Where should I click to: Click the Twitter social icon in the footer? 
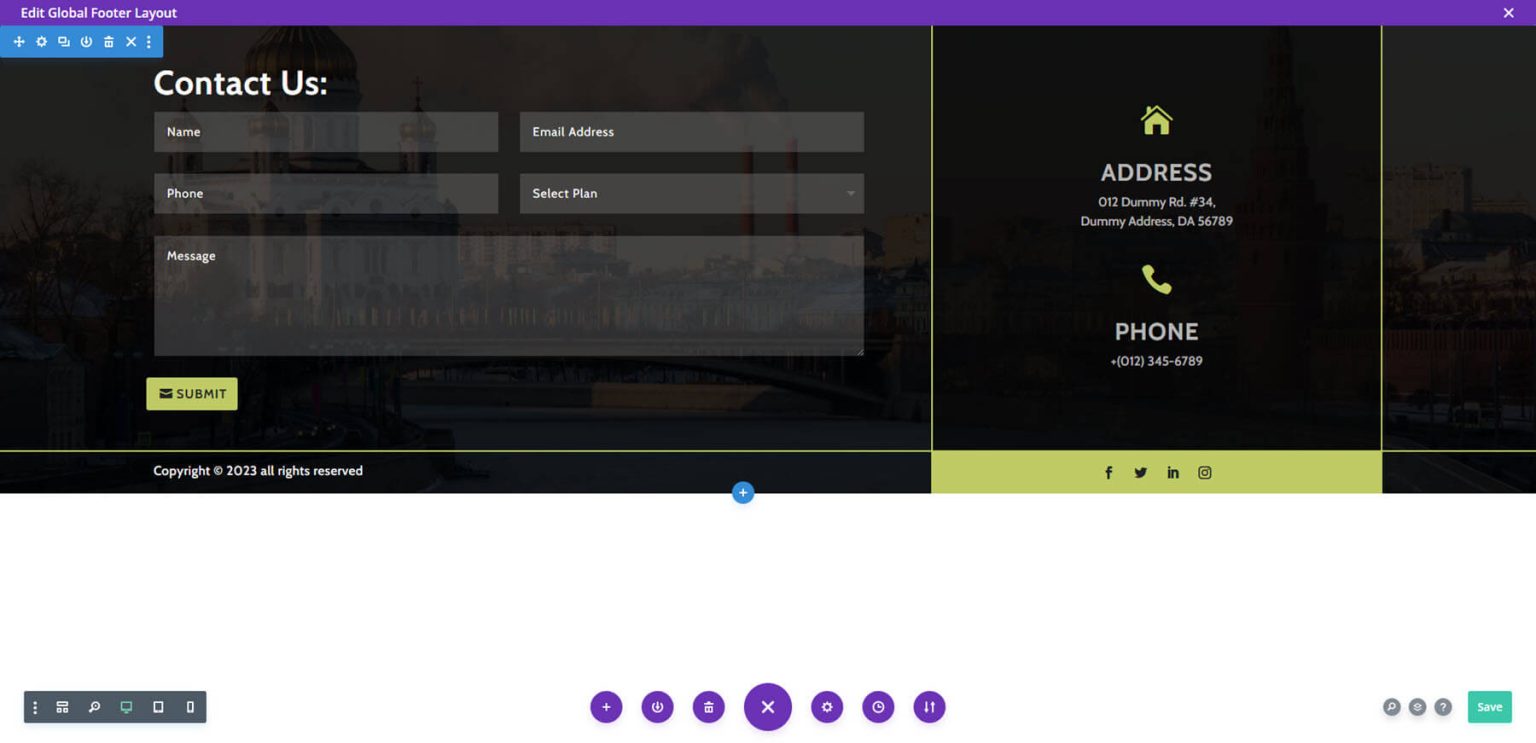[x=1140, y=472]
